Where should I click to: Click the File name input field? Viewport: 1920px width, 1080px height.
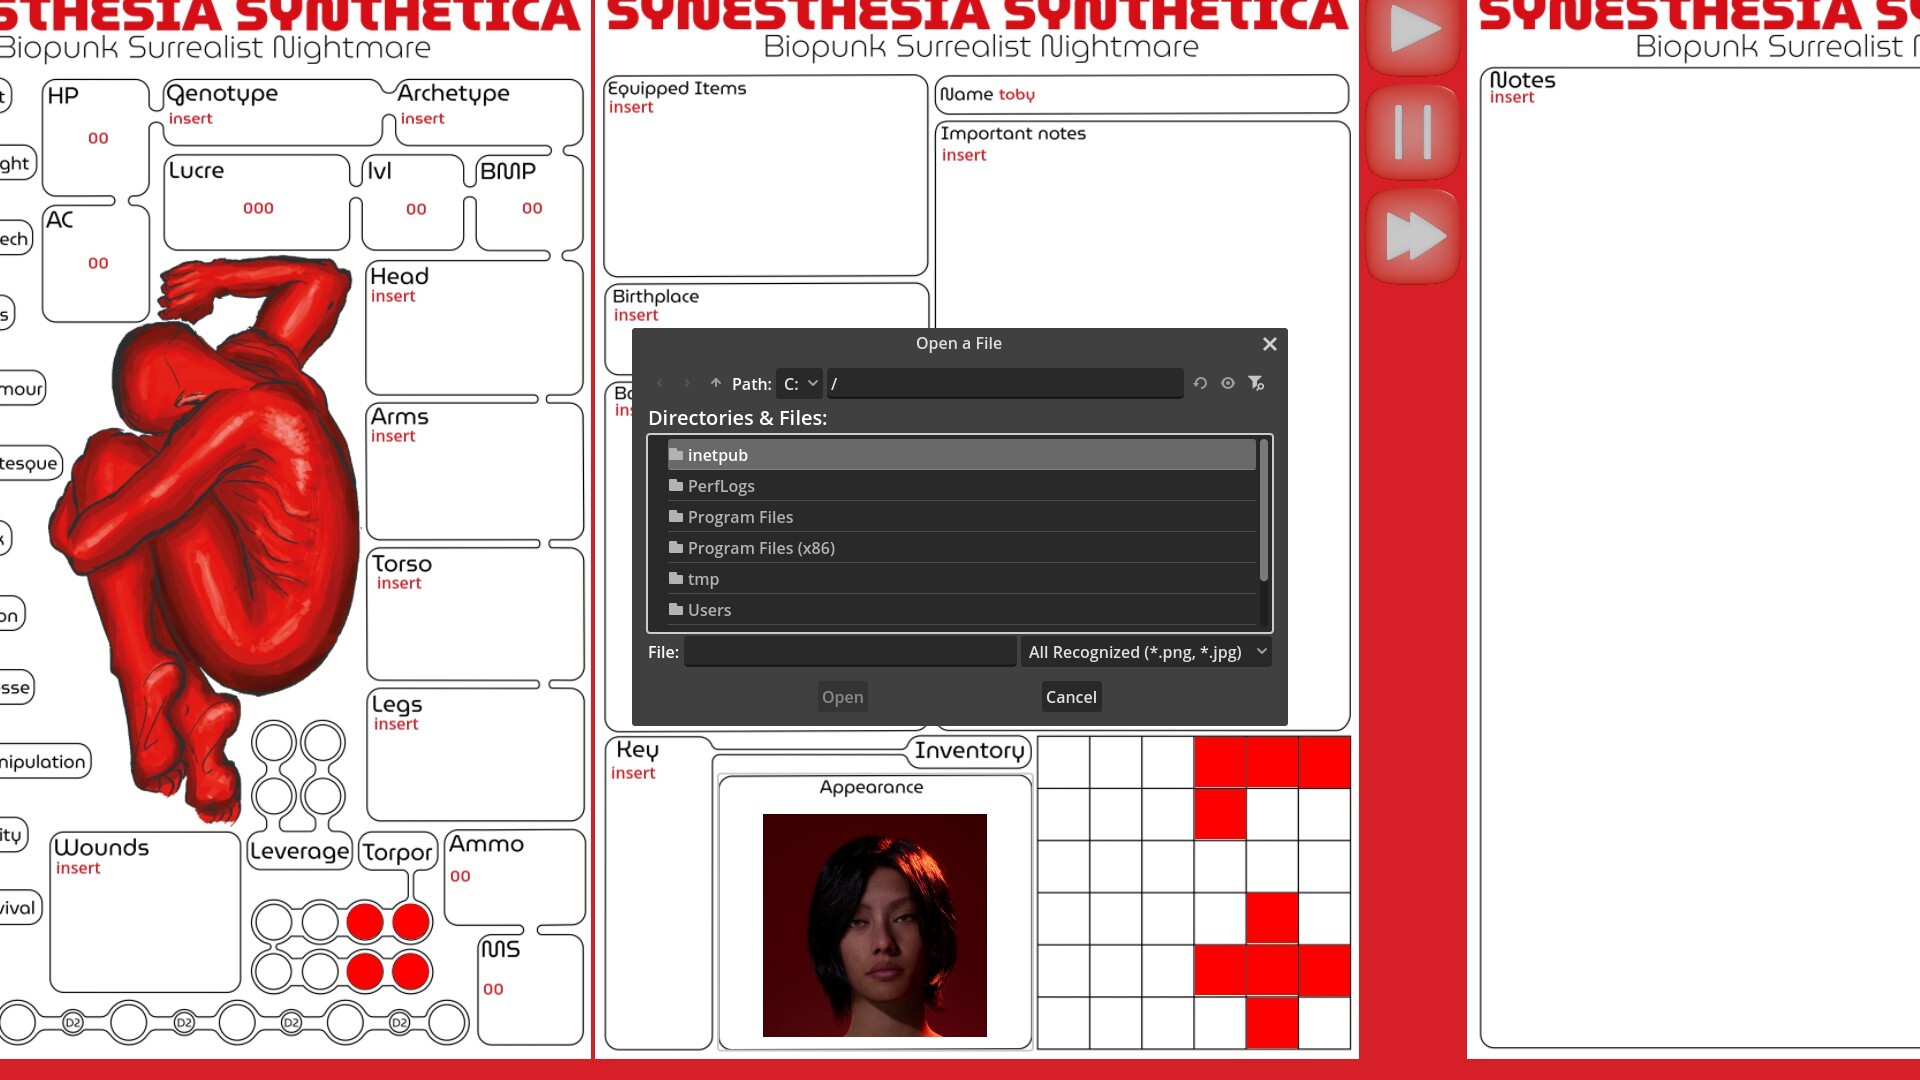click(x=849, y=651)
